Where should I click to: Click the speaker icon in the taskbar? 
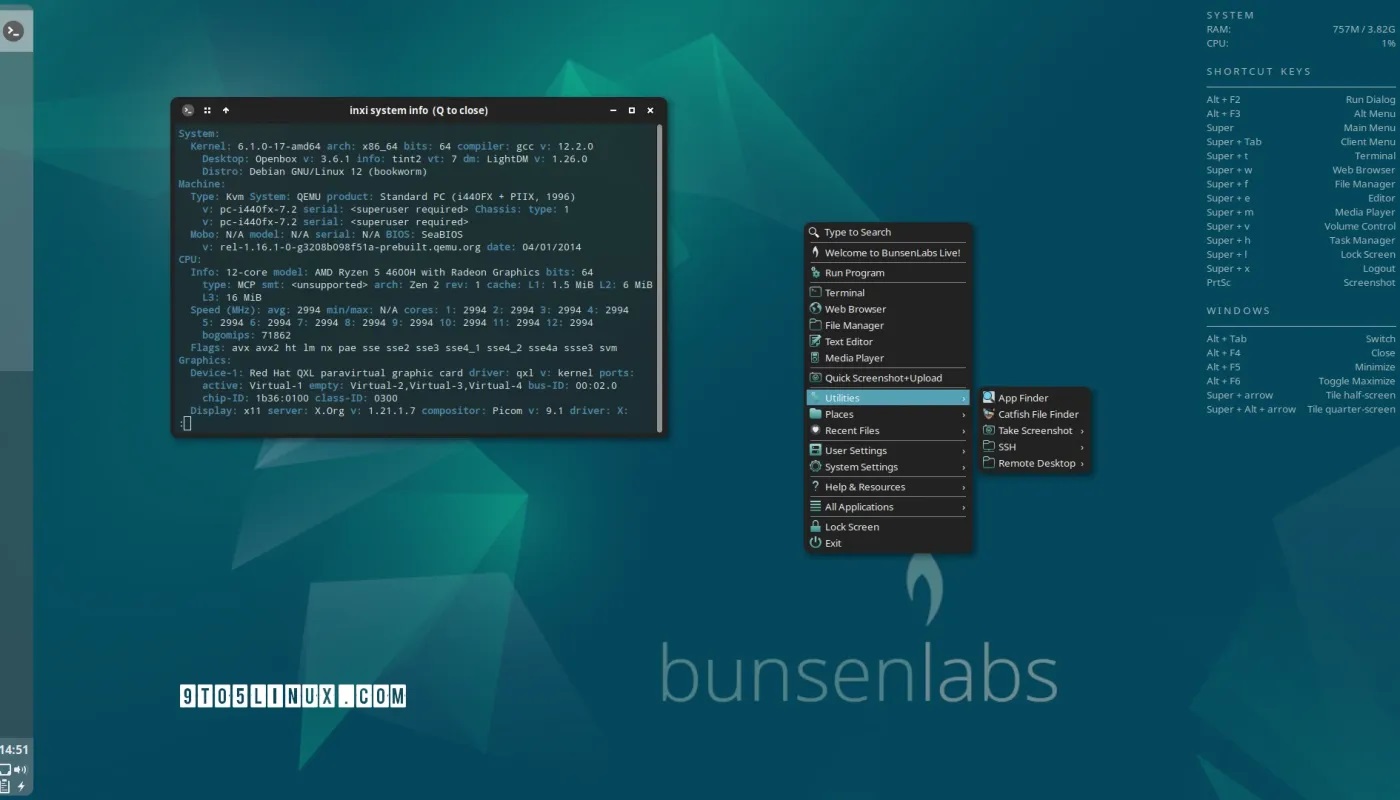point(20,769)
